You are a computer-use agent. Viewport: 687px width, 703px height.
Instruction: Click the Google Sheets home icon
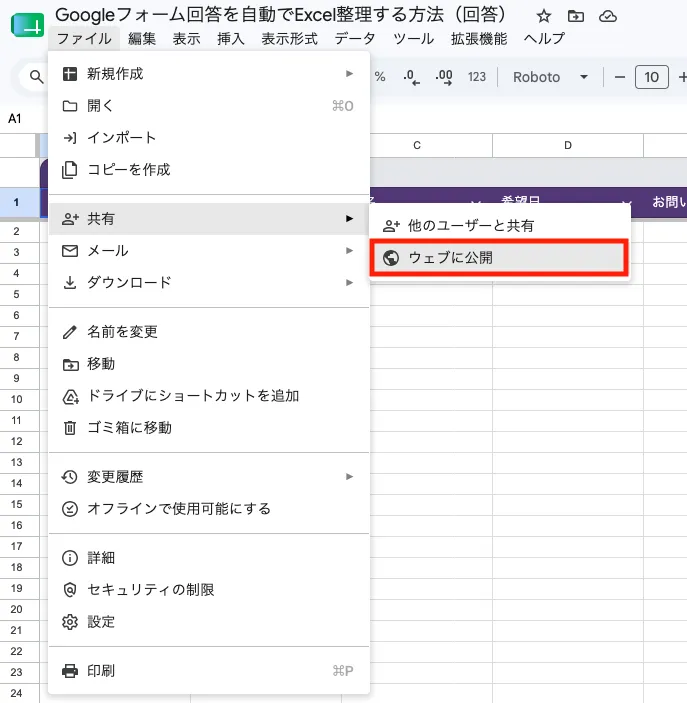(27, 25)
